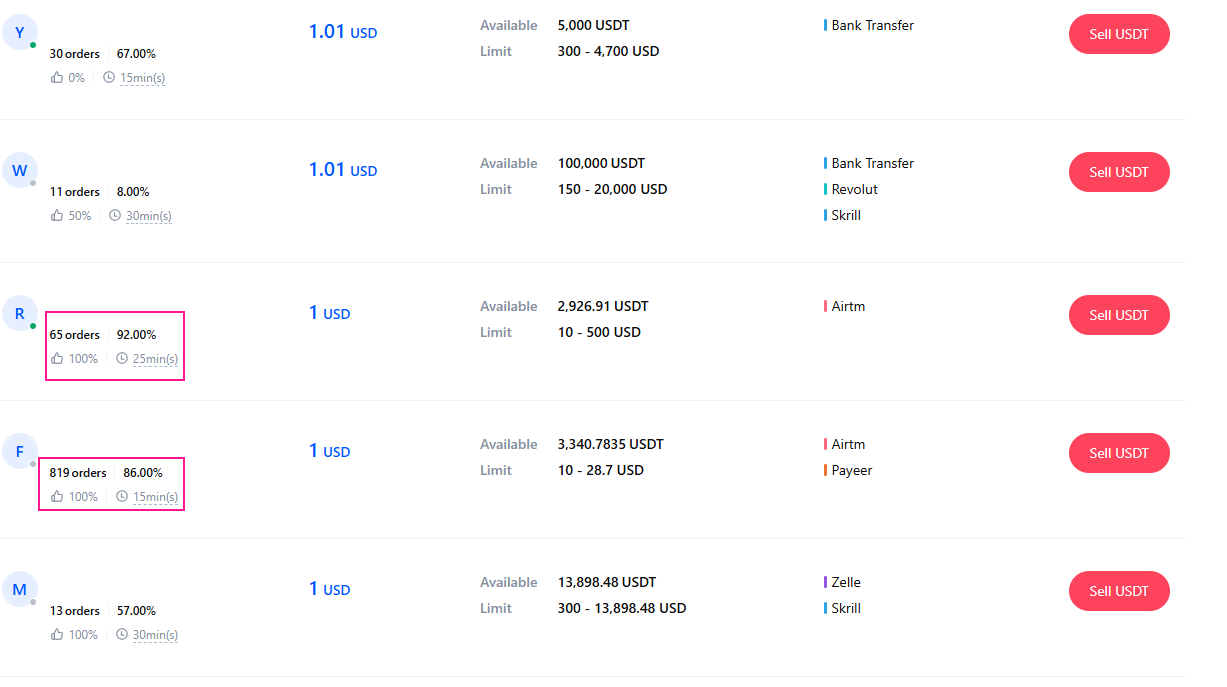
Task: Click merchant Y's round avatar
Action: tap(19, 32)
